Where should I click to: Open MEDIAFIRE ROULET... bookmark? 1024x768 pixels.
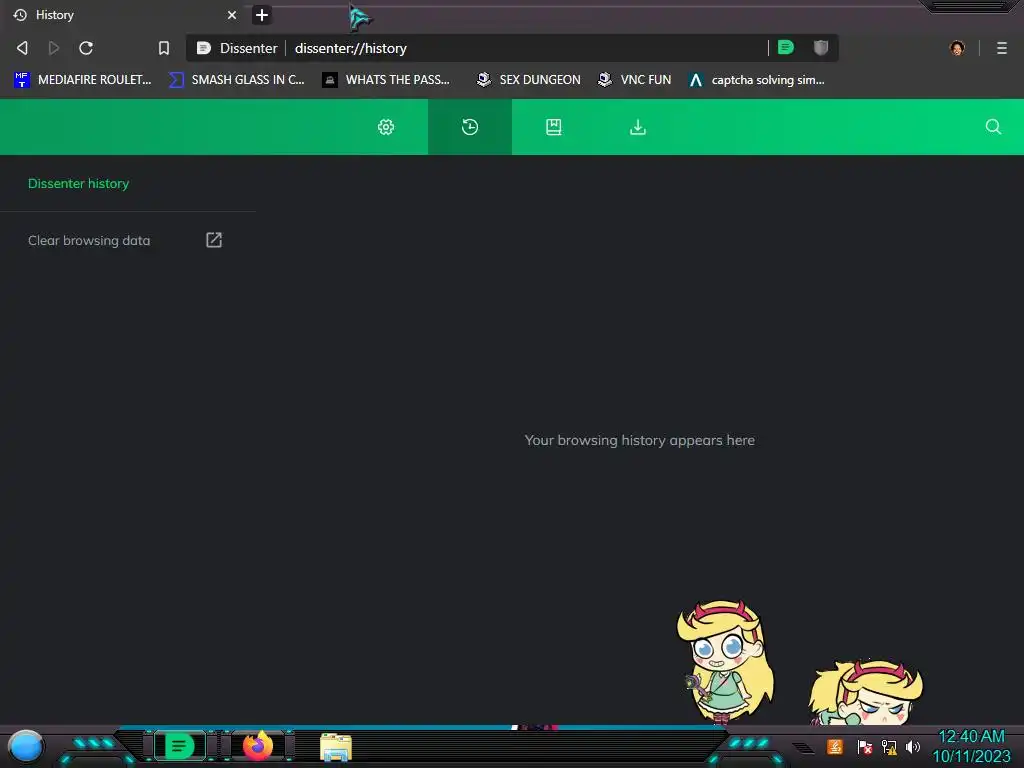point(82,80)
